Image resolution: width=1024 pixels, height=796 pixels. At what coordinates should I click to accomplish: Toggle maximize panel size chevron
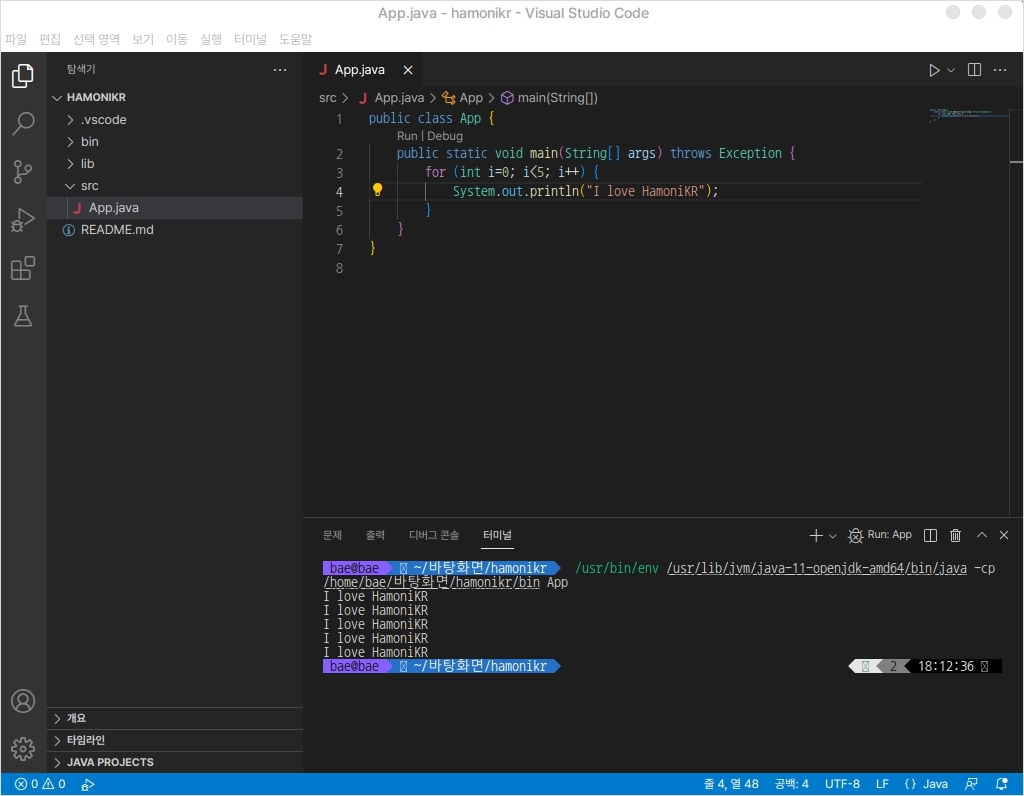point(981,536)
